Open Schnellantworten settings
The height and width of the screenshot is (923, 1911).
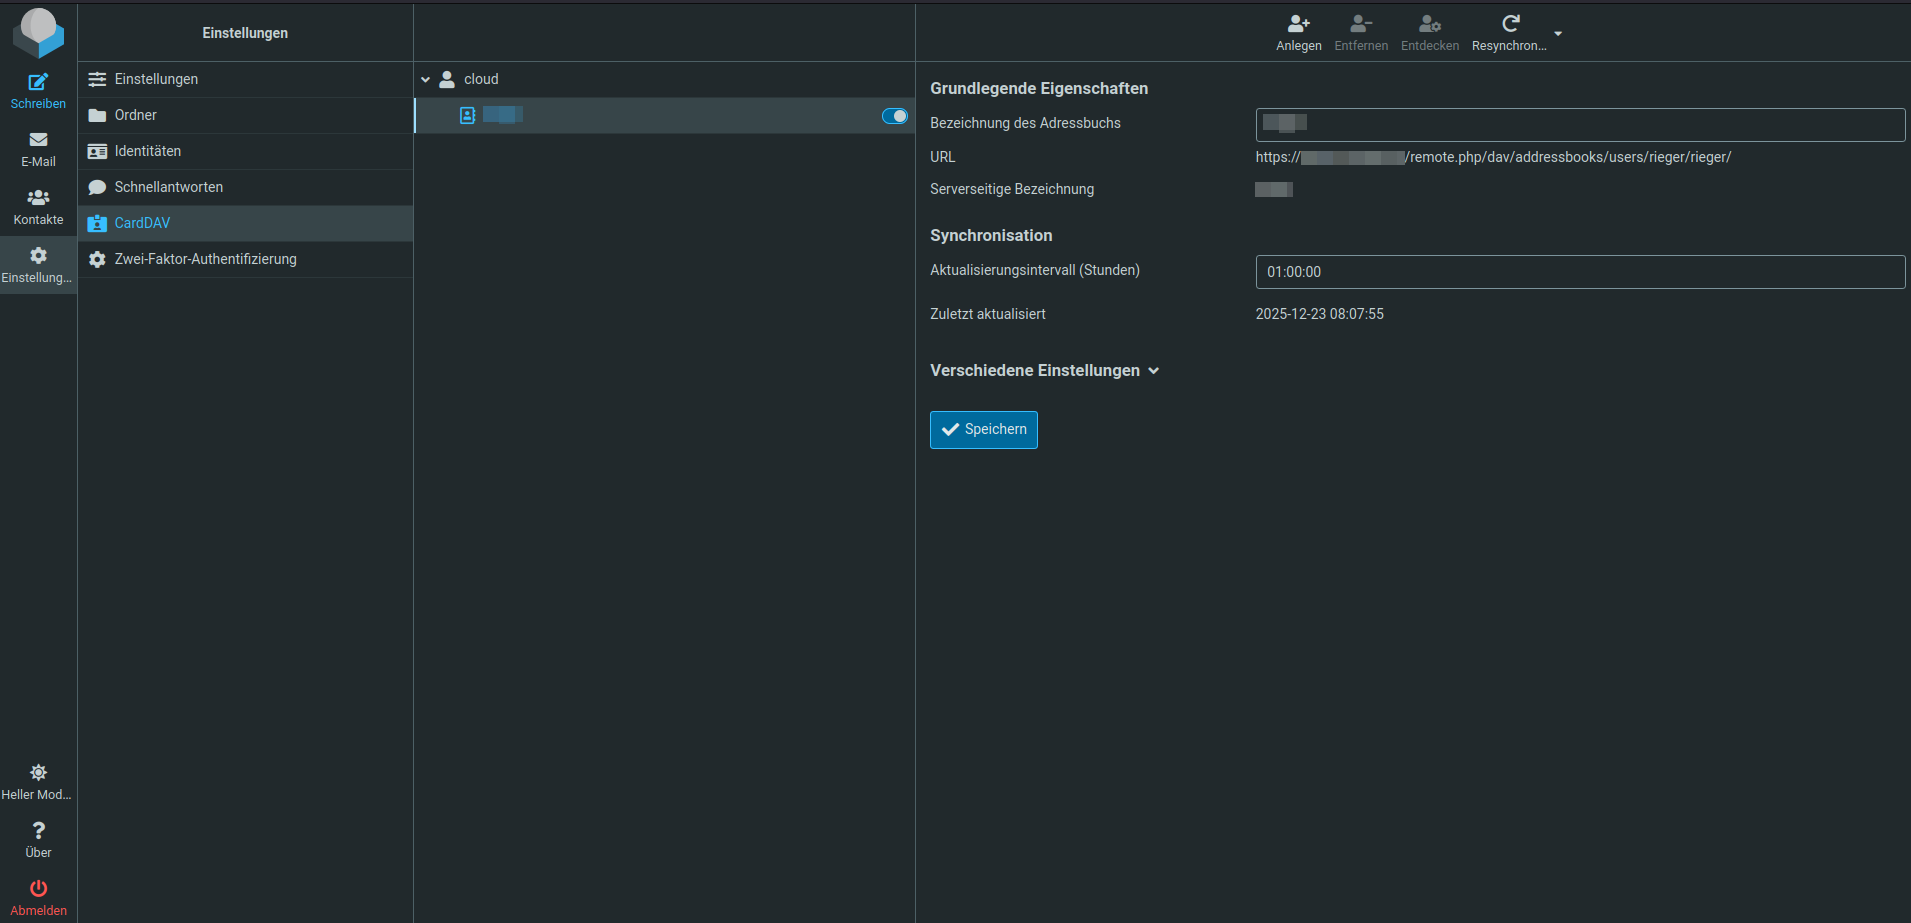168,188
